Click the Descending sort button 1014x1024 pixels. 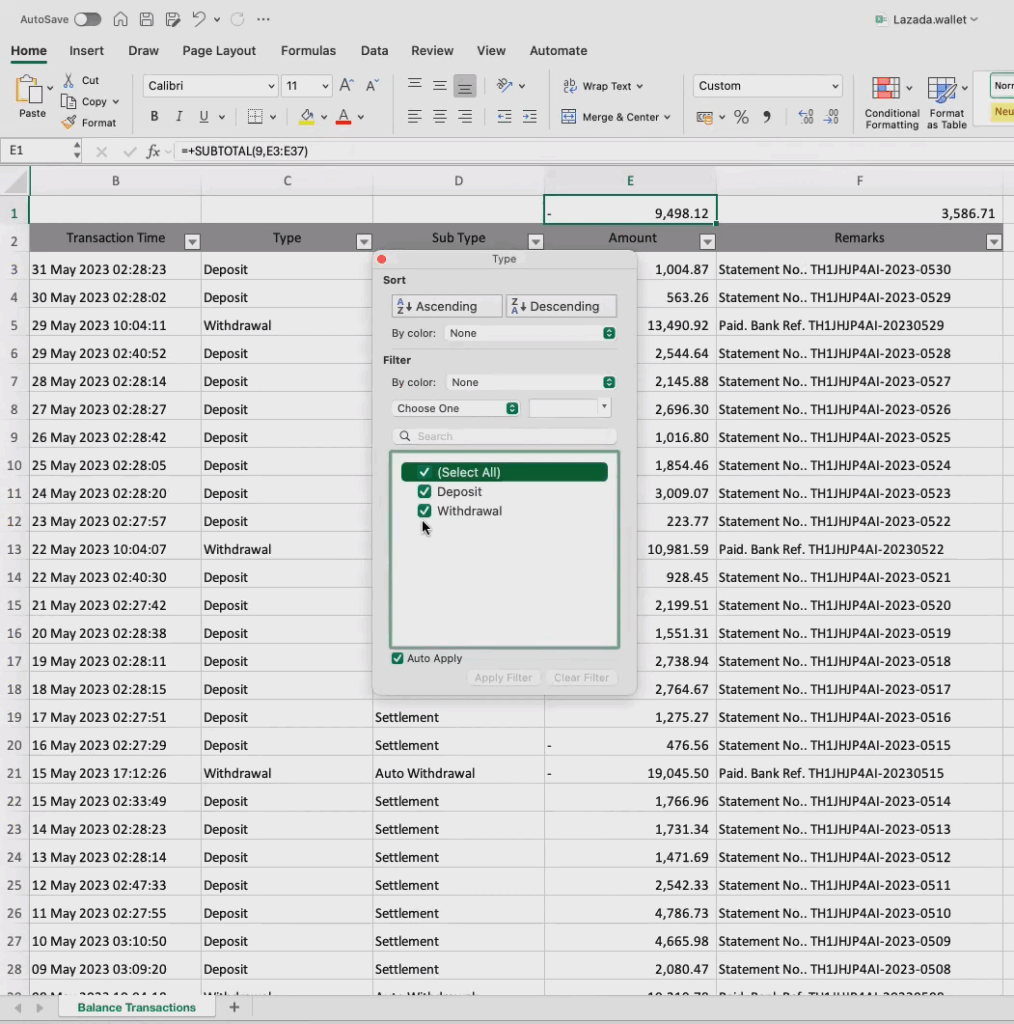561,306
